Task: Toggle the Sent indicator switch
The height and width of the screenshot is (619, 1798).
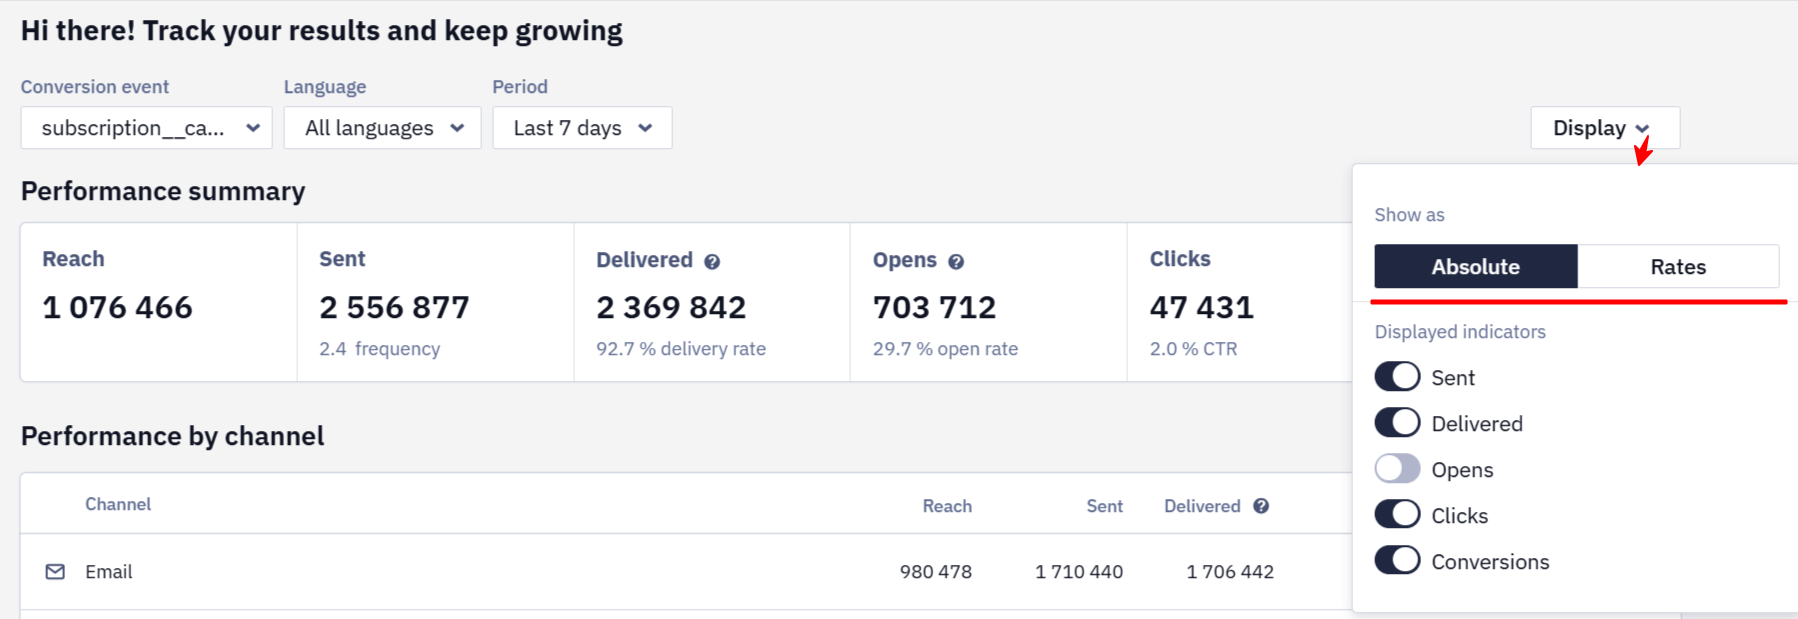Action: [x=1397, y=377]
